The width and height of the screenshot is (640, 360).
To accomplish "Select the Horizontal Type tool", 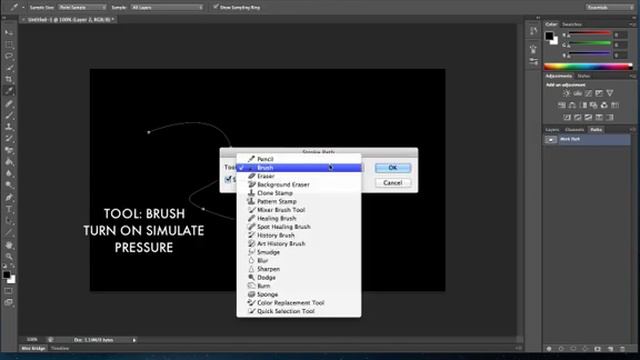I will click(9, 209).
